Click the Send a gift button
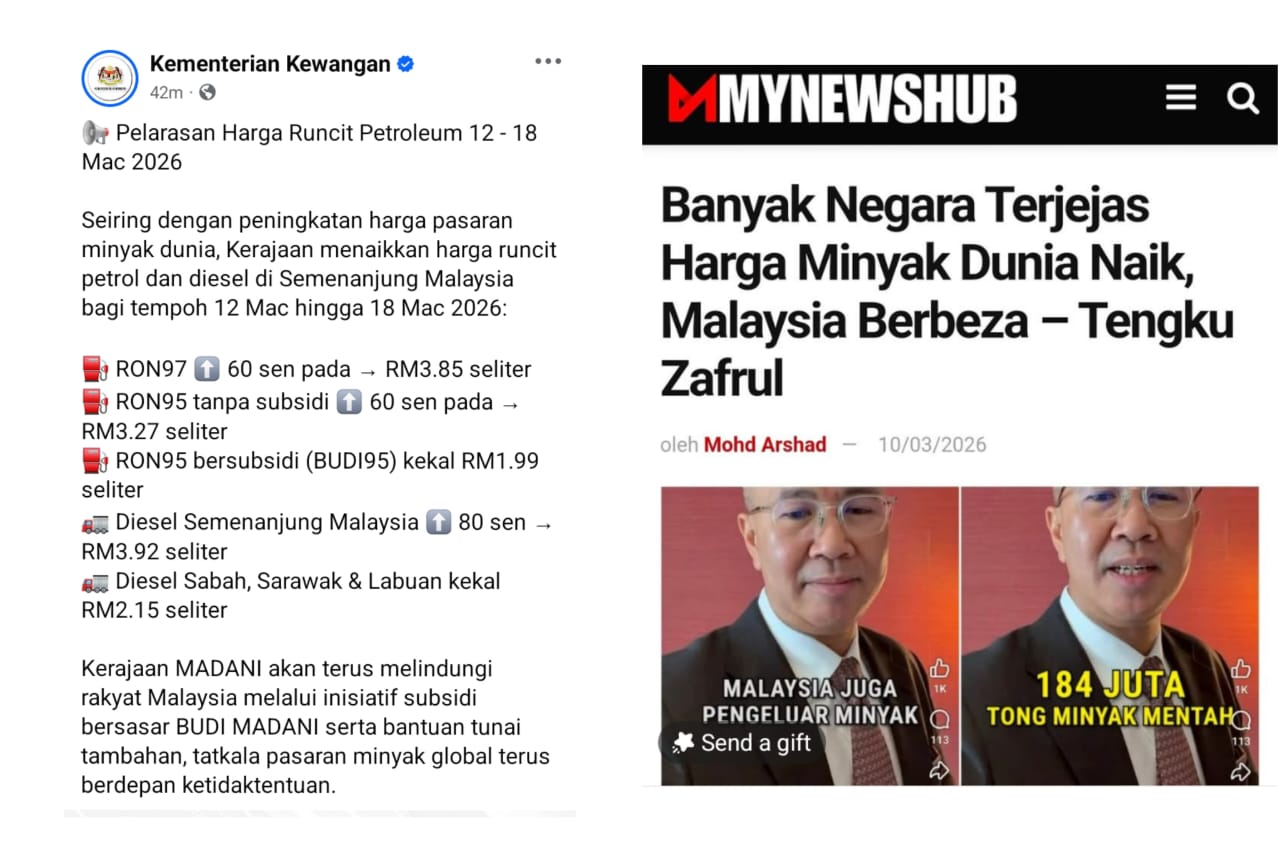The width and height of the screenshot is (1280, 853). (741, 743)
